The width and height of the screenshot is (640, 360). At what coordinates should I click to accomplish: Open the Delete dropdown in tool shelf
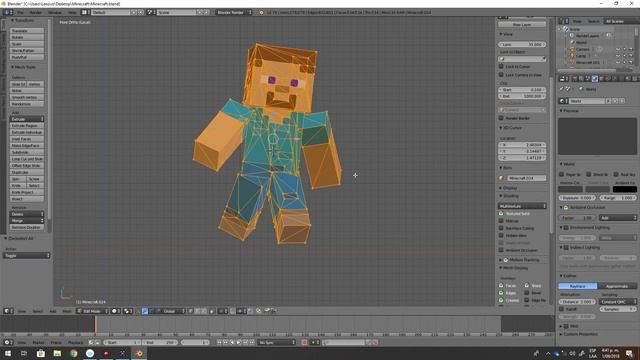pos(27,214)
